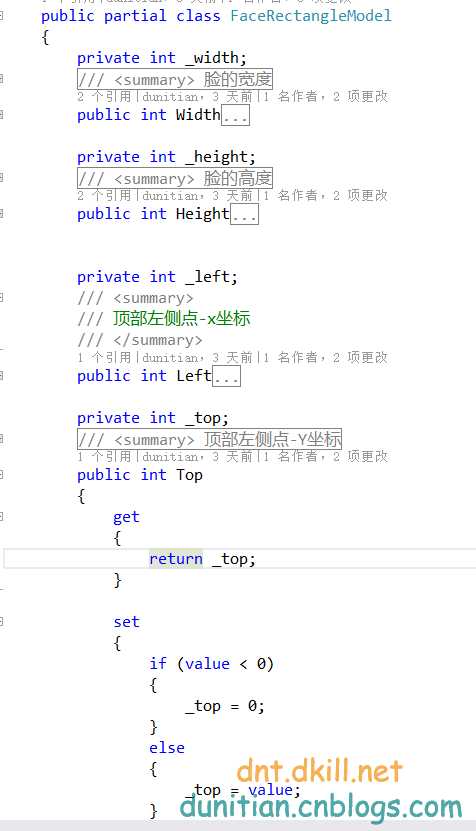
Task: Open the 1 名作者, 2 项更改 CodeLens above Left
Action: pos(325,358)
